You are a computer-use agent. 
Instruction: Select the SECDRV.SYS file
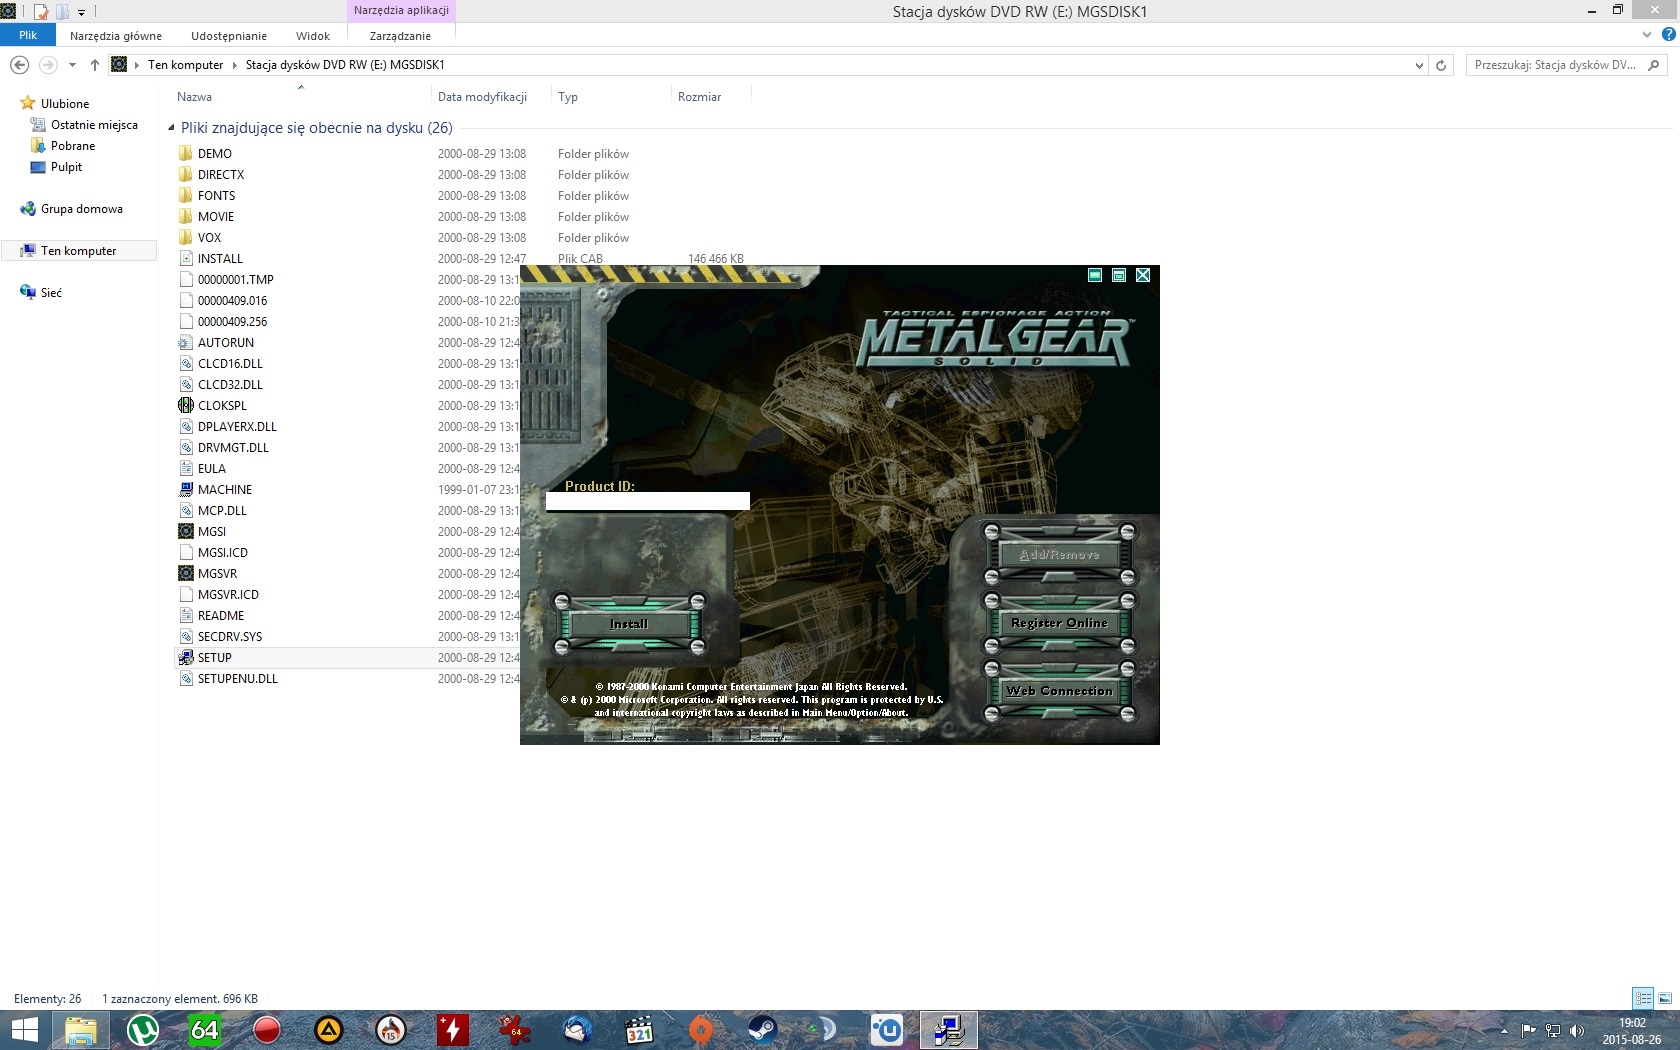pos(229,637)
